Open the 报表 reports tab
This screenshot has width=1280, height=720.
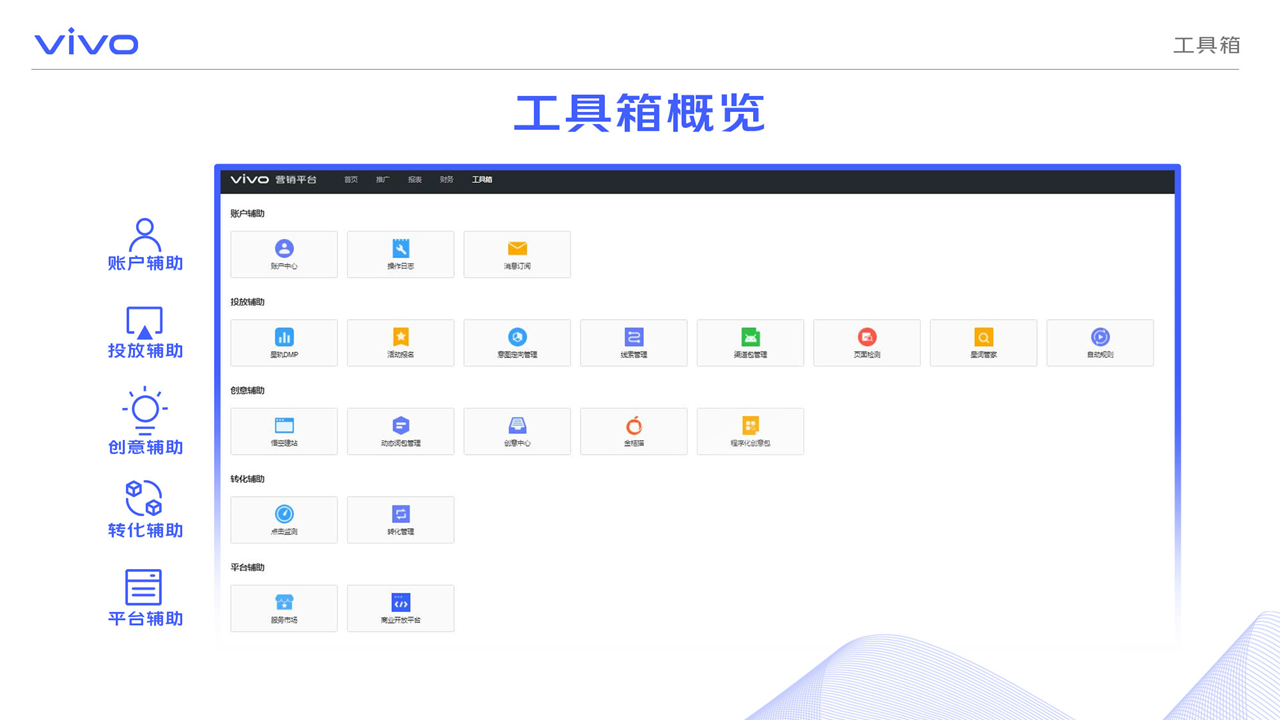pyautogui.click(x=415, y=180)
